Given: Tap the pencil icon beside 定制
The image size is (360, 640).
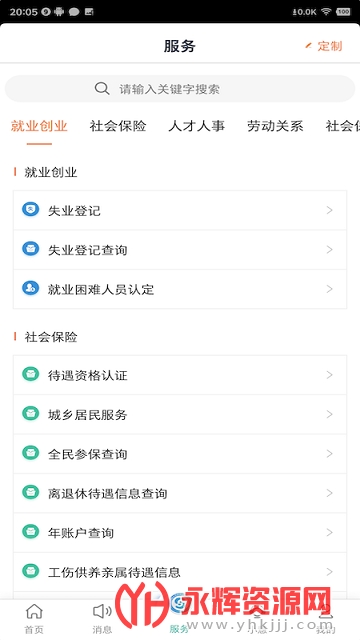Looking at the screenshot, I should [309, 46].
